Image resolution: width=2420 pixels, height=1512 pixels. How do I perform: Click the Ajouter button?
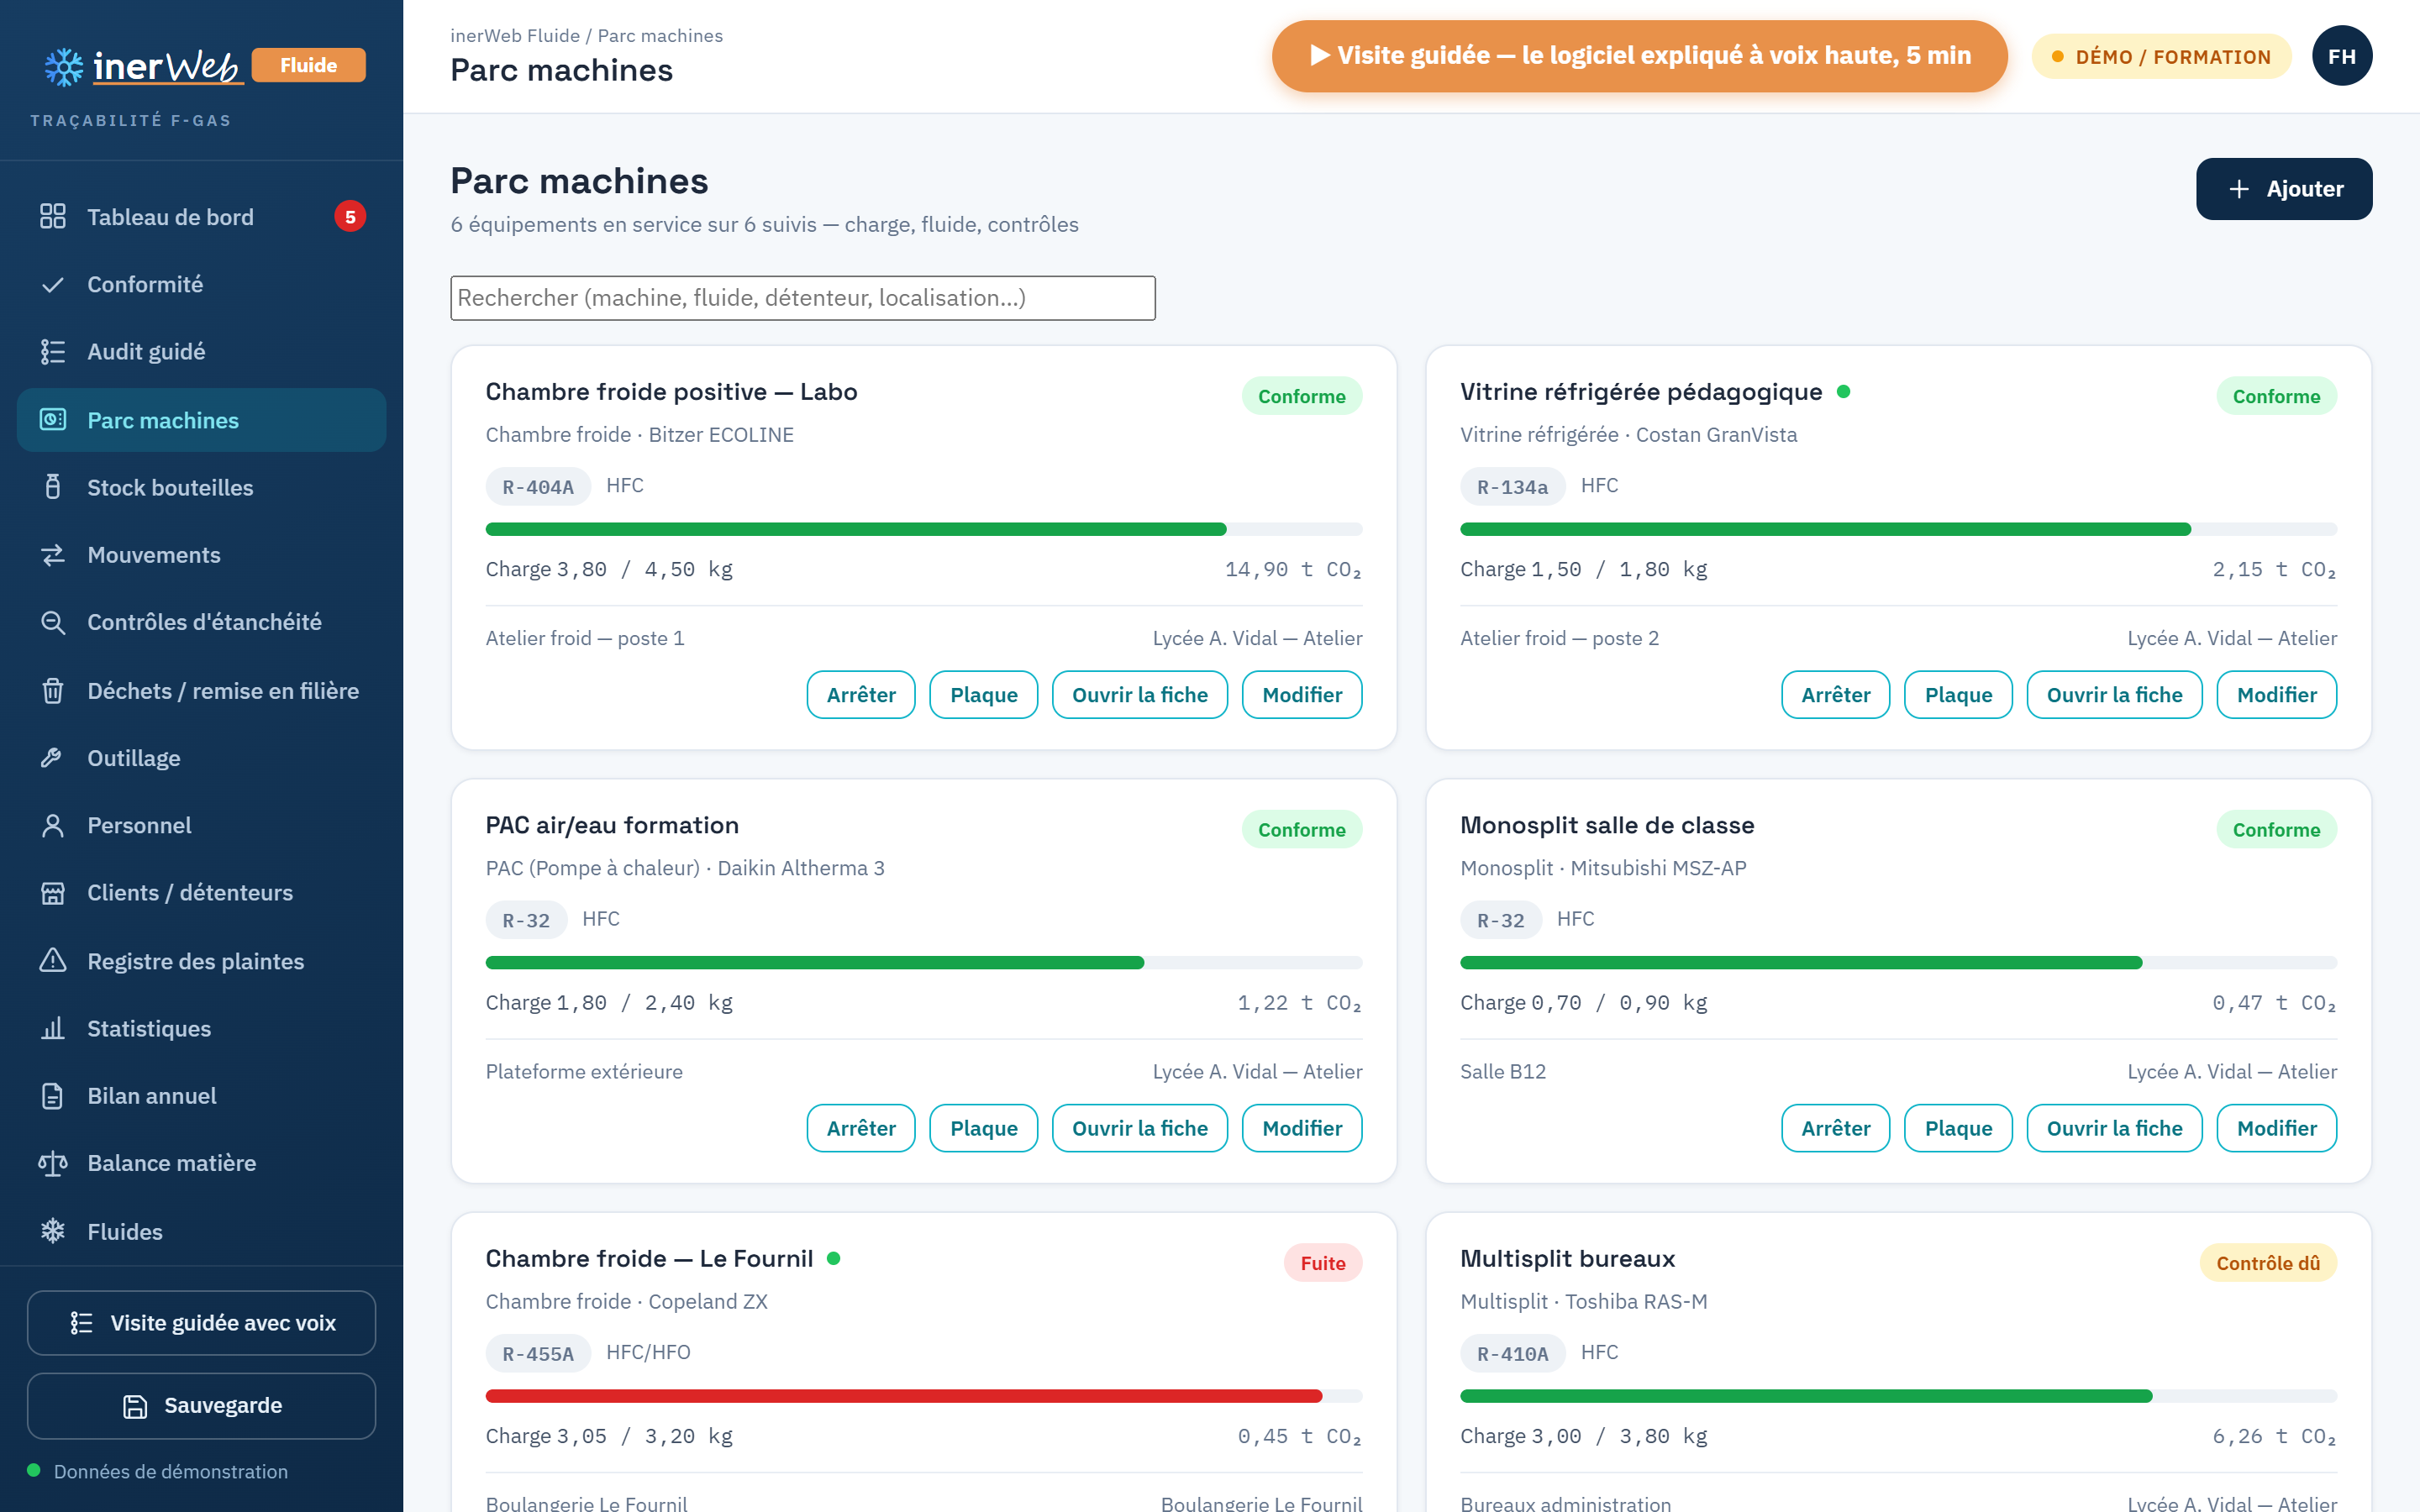tap(2284, 189)
